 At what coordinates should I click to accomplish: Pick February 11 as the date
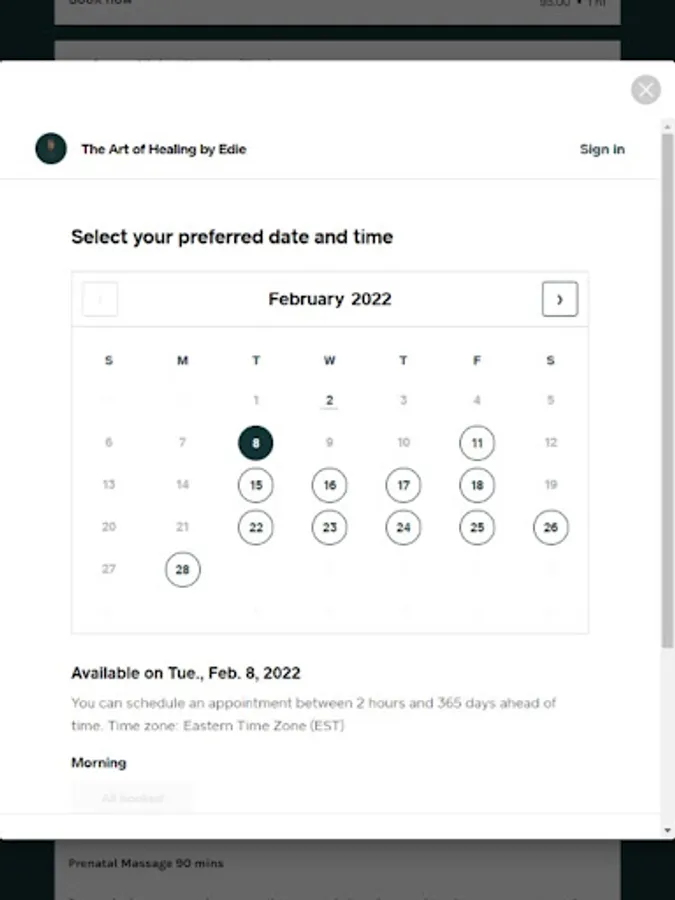click(x=477, y=443)
